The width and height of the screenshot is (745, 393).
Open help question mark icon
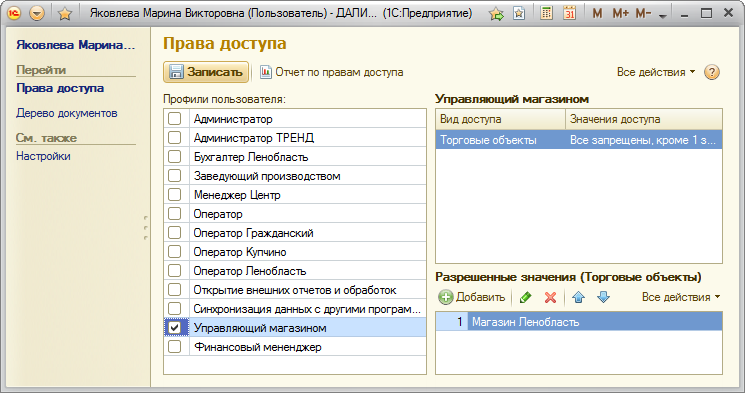(711, 72)
